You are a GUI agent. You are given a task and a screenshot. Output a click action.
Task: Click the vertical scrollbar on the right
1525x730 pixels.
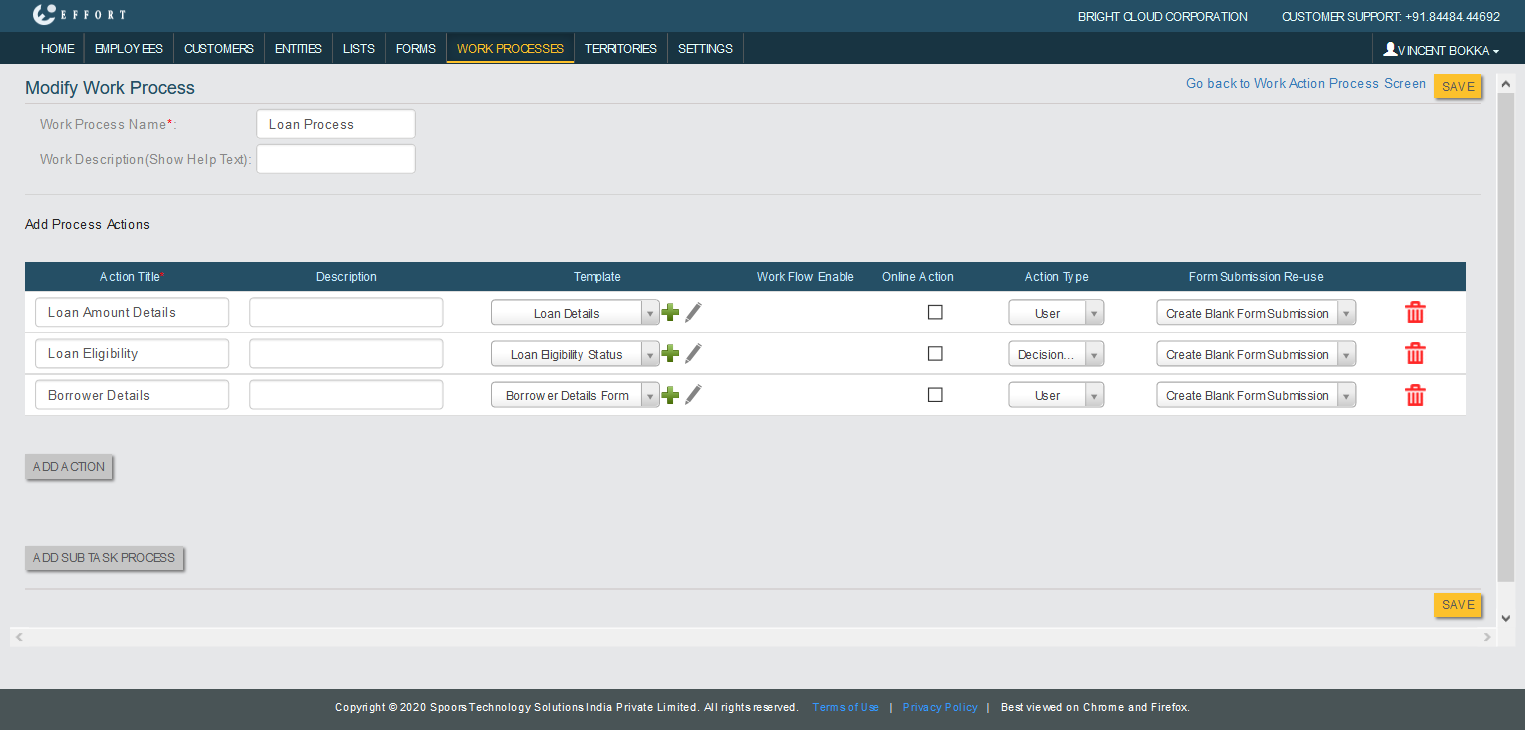(1505, 330)
